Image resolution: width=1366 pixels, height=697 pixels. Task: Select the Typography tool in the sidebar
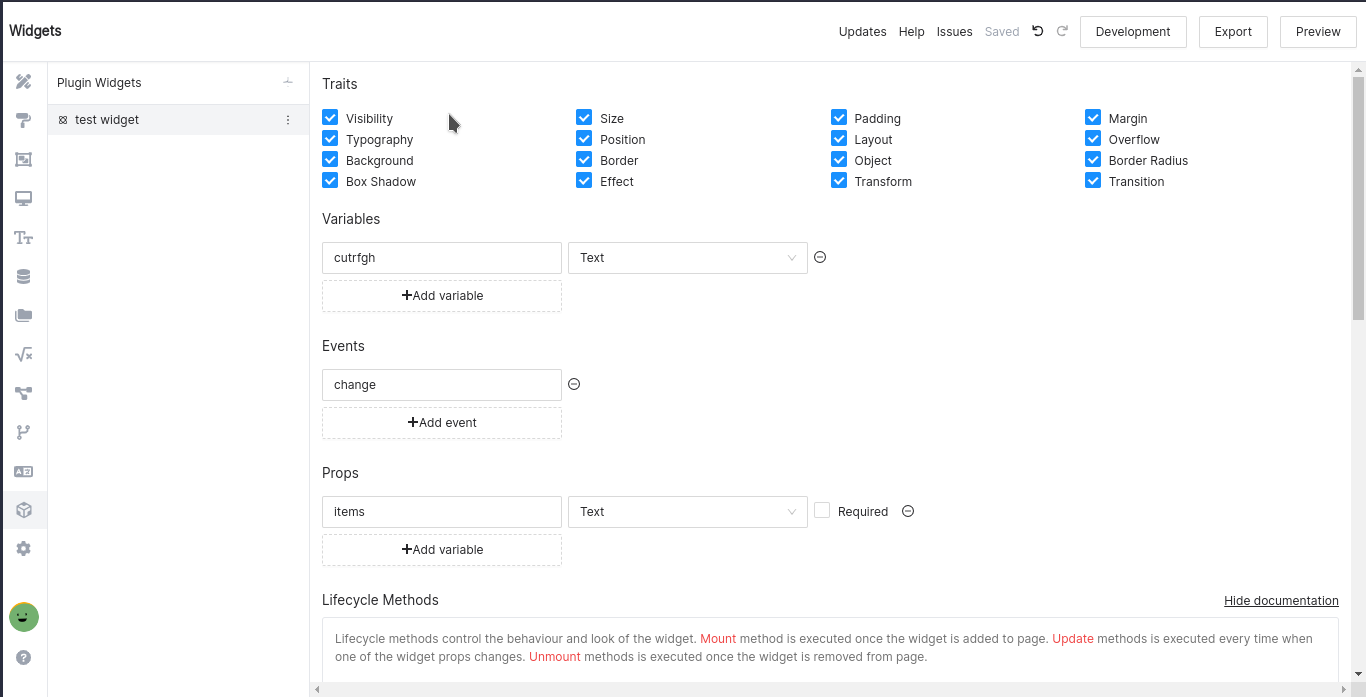[24, 237]
